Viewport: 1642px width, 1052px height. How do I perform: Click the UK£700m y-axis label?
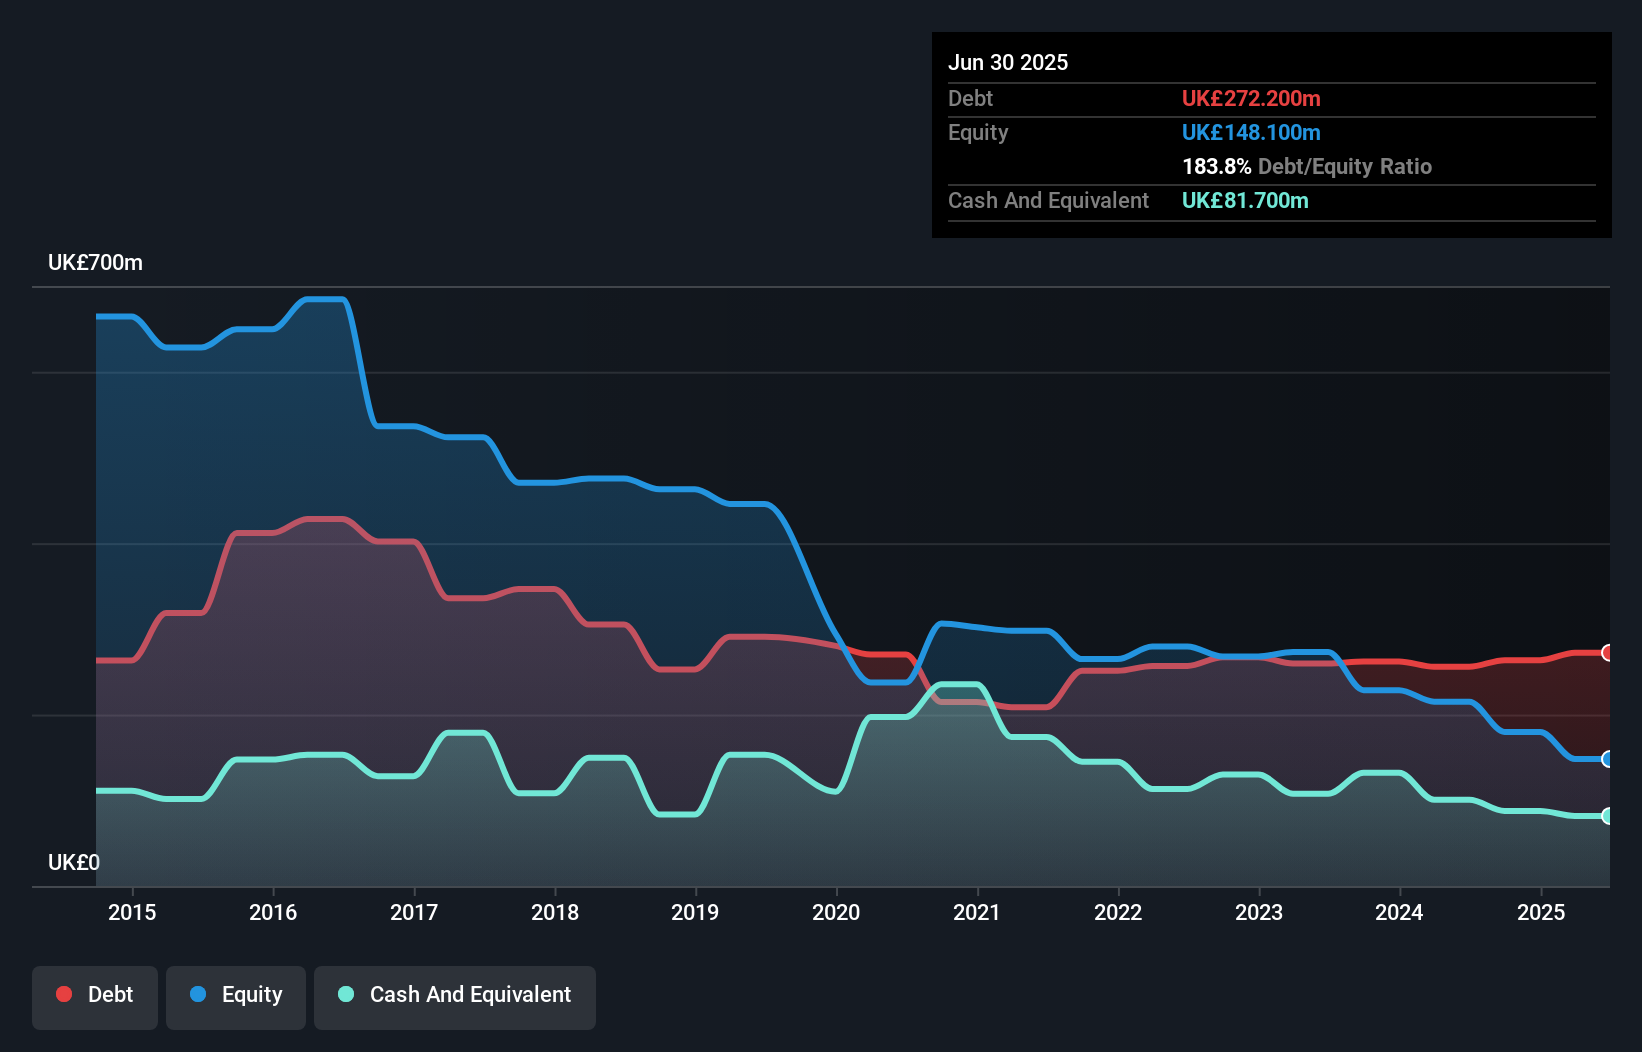96,263
